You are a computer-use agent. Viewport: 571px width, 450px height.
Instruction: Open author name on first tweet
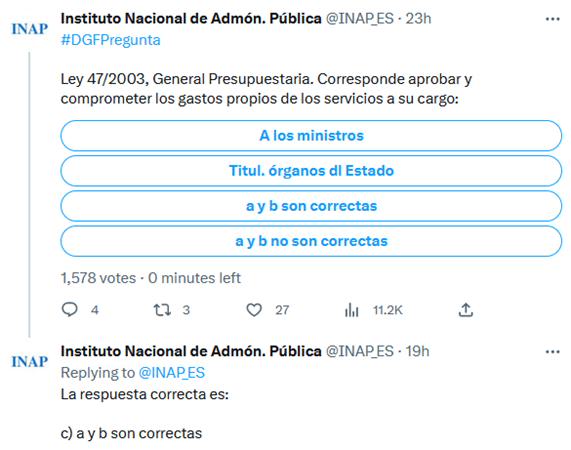coord(191,19)
